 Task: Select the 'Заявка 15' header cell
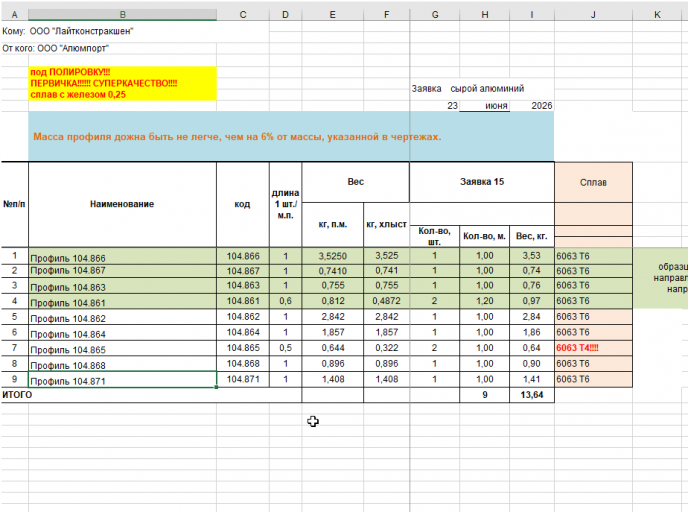click(x=482, y=182)
